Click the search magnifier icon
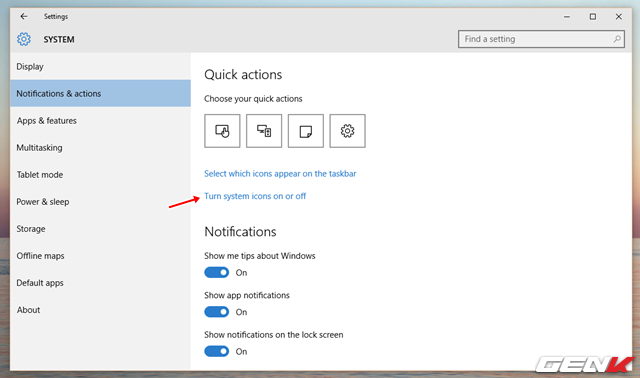The height and width of the screenshot is (378, 640). 617,39
